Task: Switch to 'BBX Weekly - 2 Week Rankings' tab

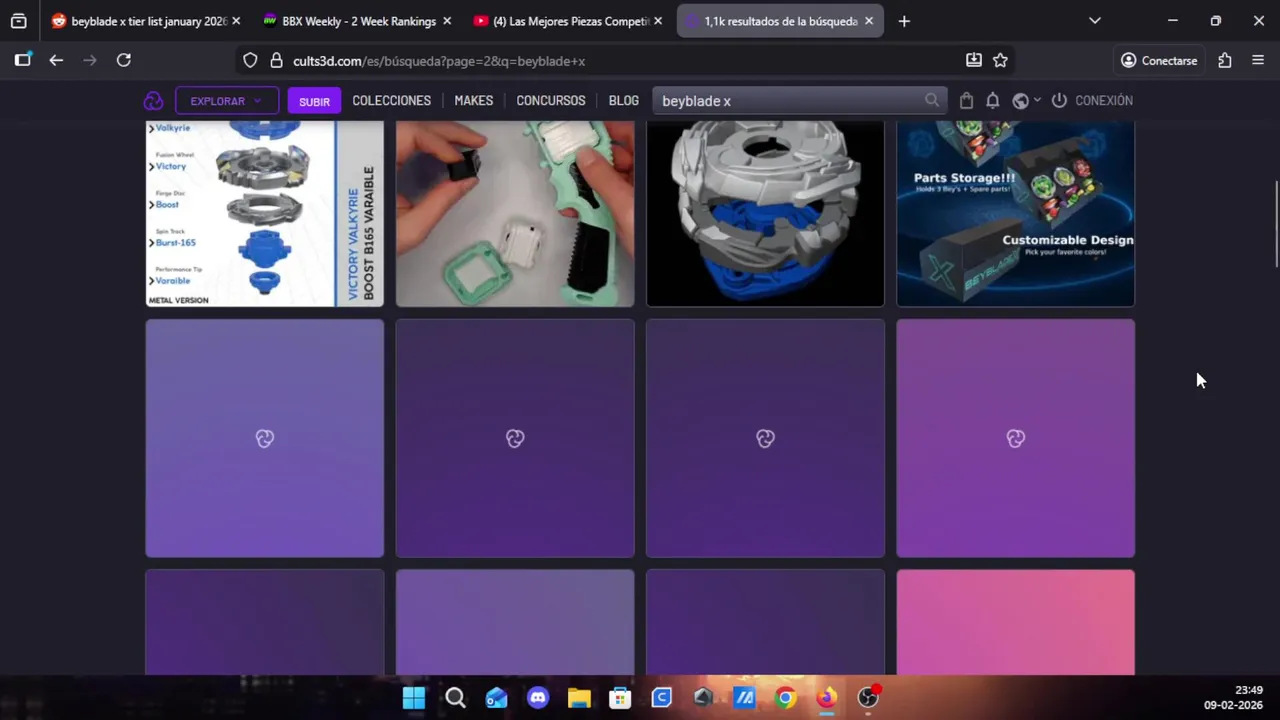Action: (x=358, y=21)
